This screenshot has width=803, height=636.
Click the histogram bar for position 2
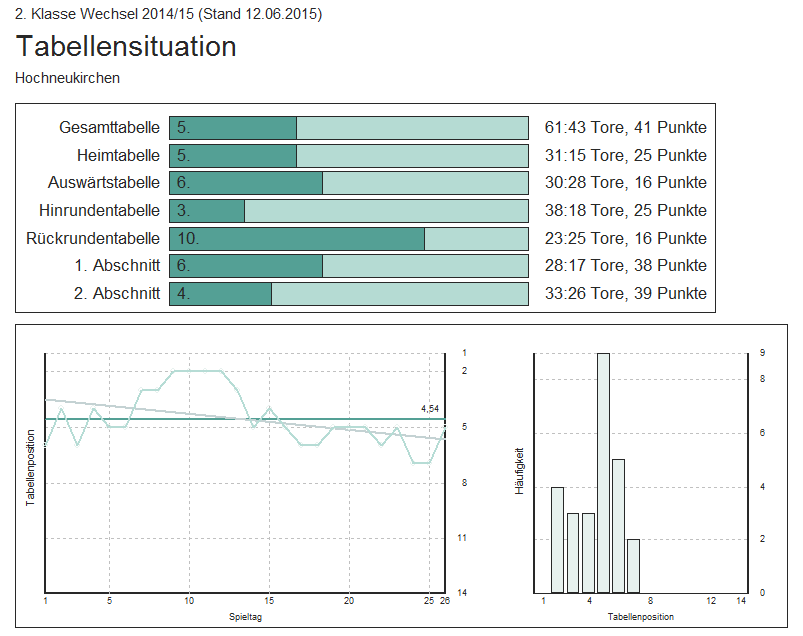click(573, 552)
